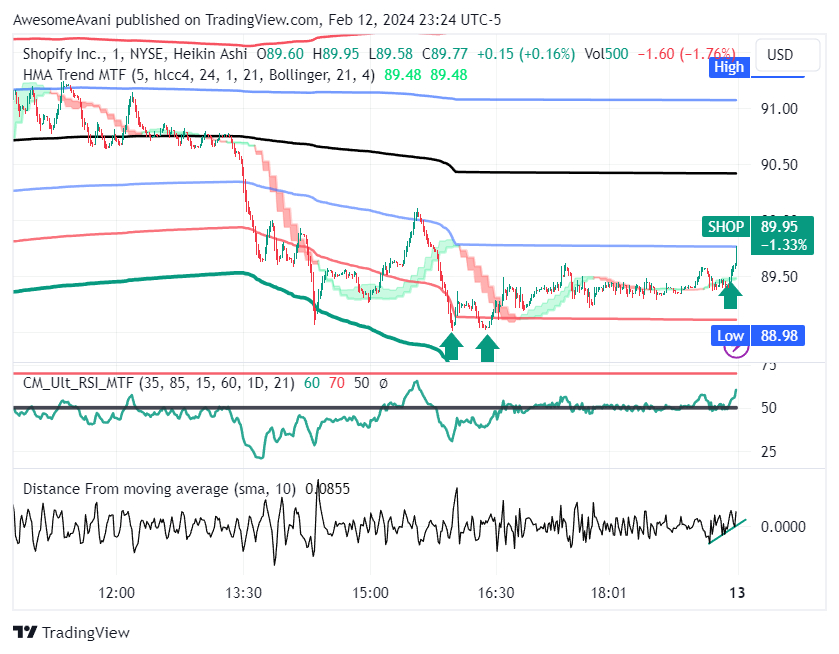Select the HMA Trend MTF indicator legend
Viewport: 839px width, 654px height.
tap(199, 75)
